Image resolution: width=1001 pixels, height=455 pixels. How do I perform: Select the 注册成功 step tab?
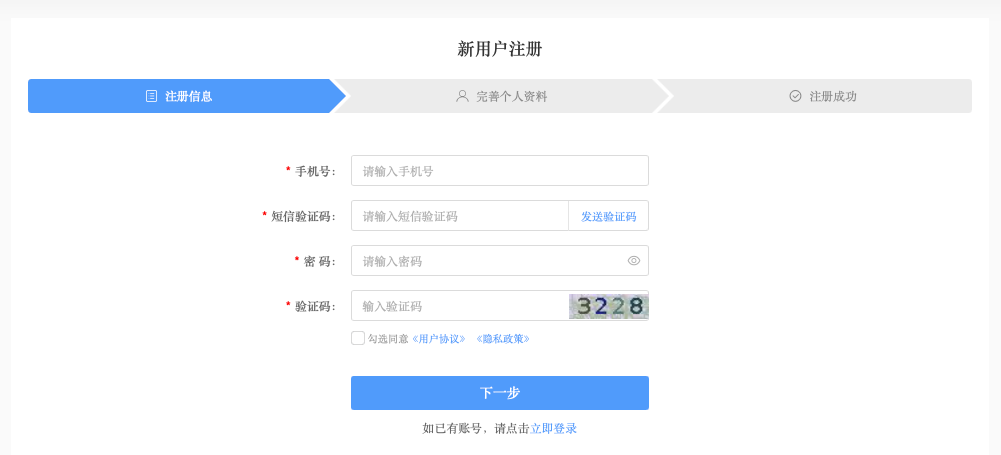[x=822, y=96]
